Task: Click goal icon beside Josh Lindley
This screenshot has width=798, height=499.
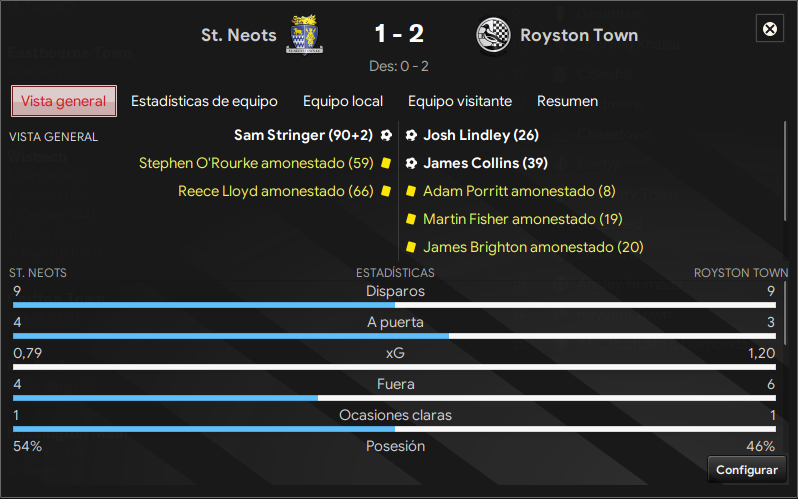Action: click(411, 135)
